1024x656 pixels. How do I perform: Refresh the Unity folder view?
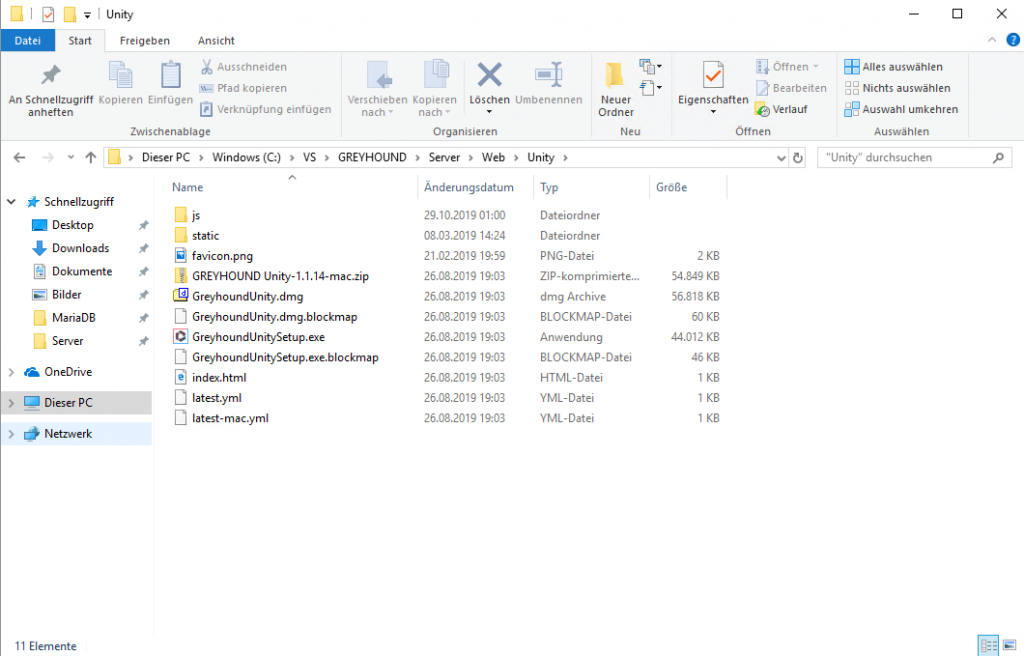tap(797, 157)
